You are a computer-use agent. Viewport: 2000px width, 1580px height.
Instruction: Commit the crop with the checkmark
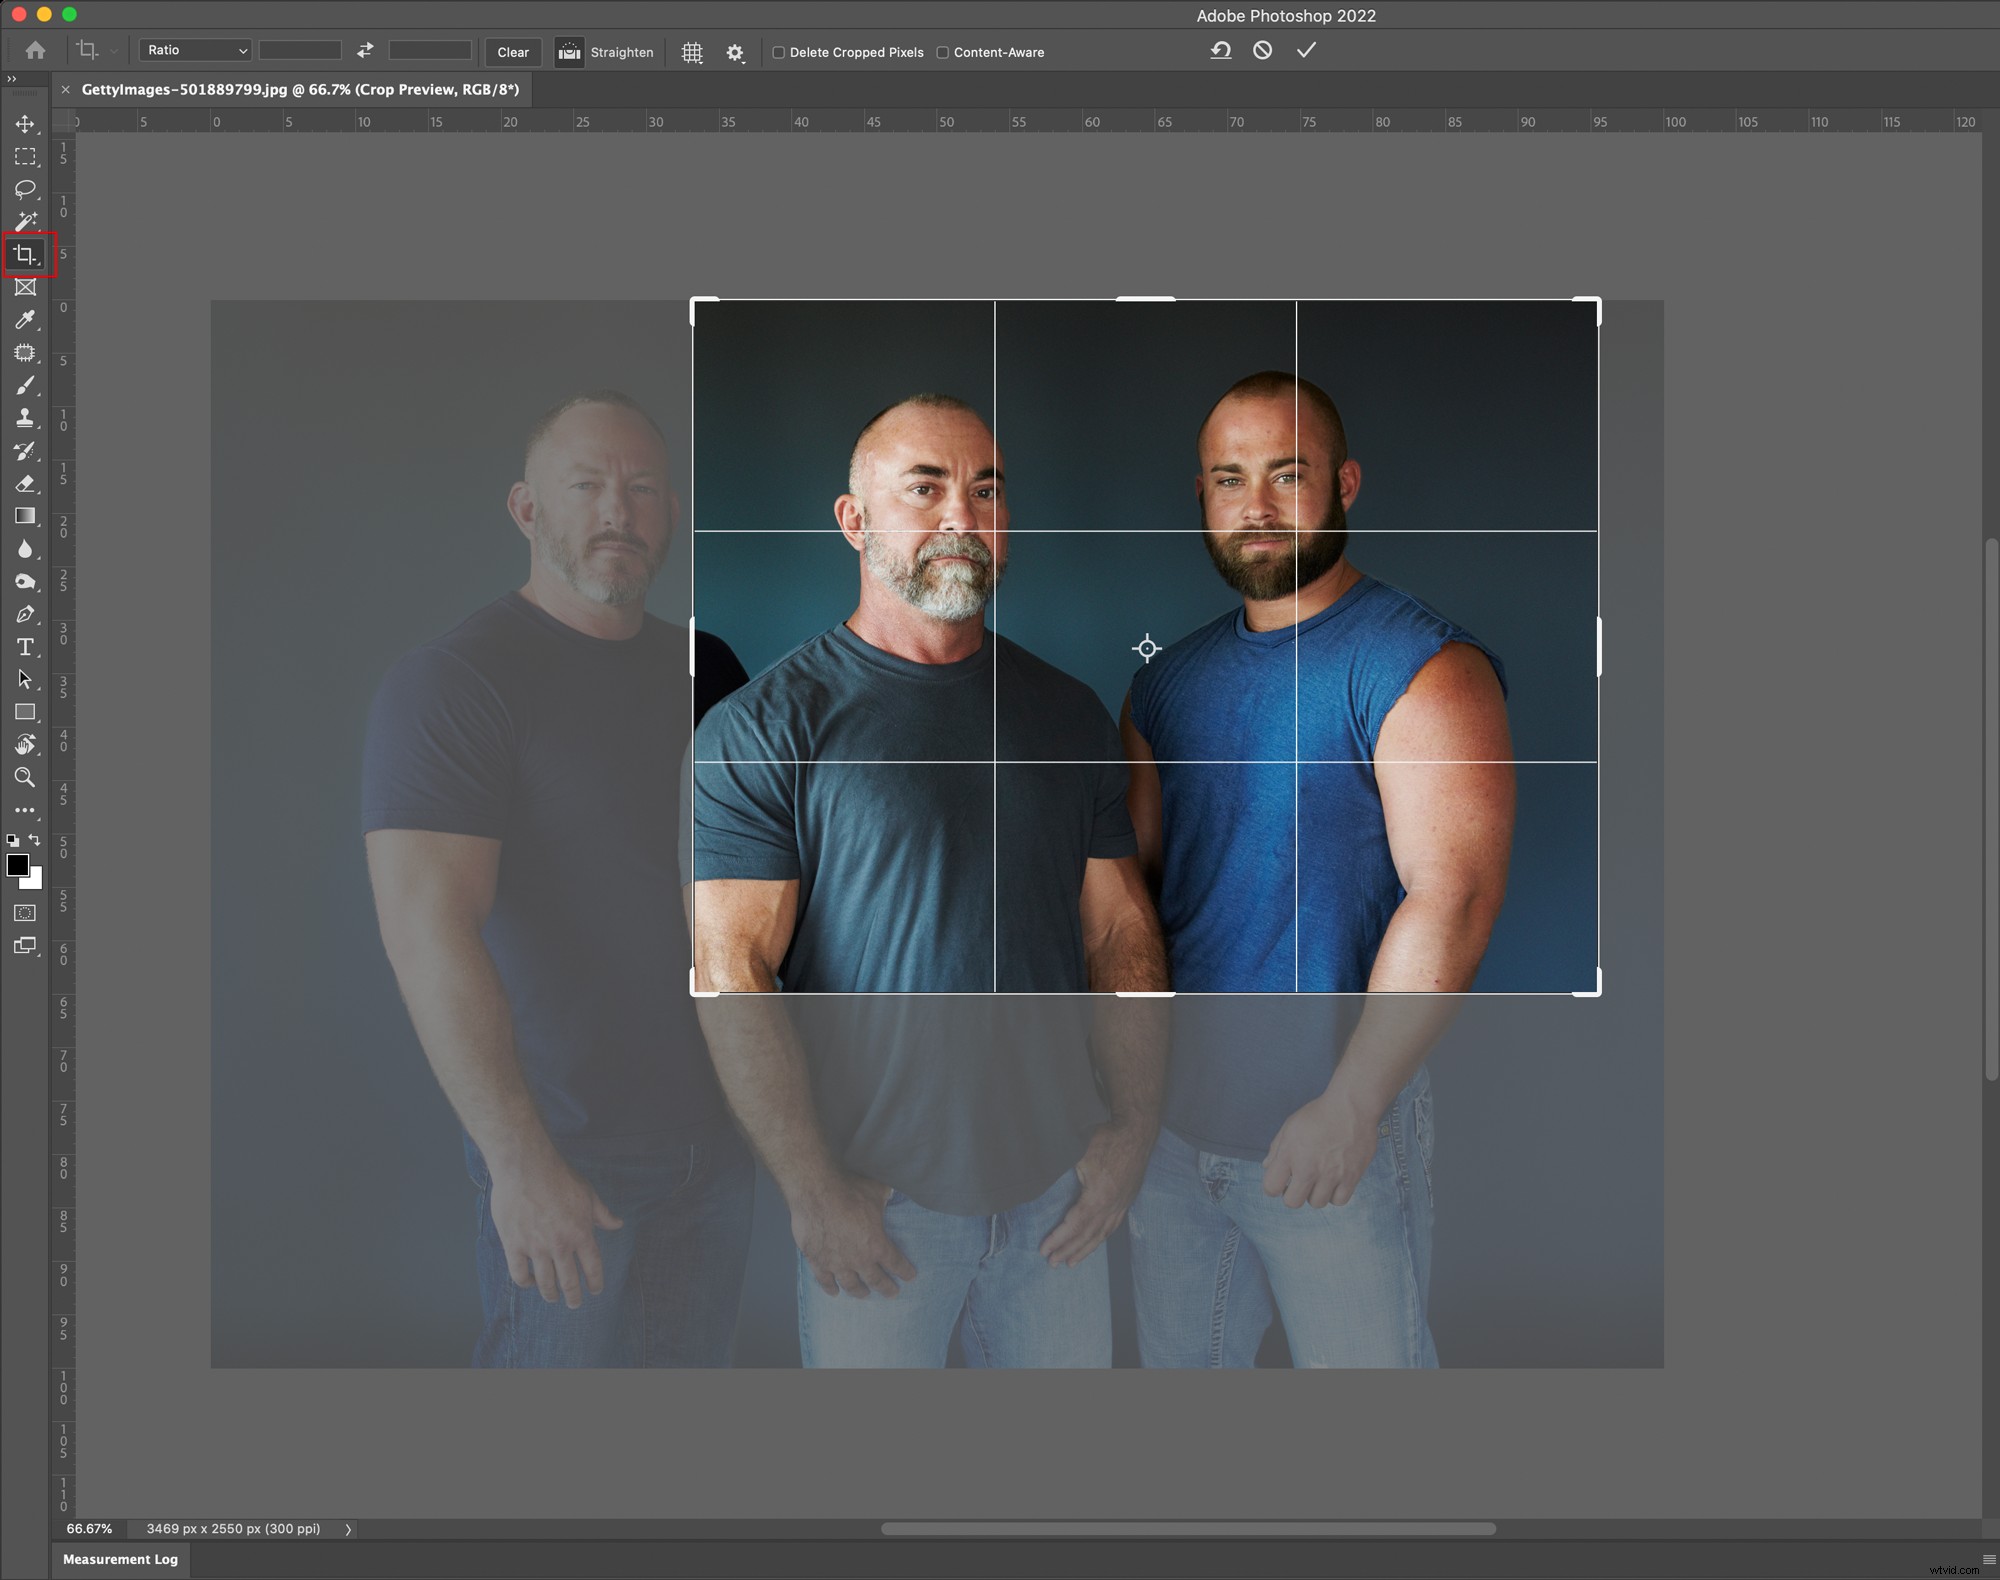pyautogui.click(x=1305, y=50)
